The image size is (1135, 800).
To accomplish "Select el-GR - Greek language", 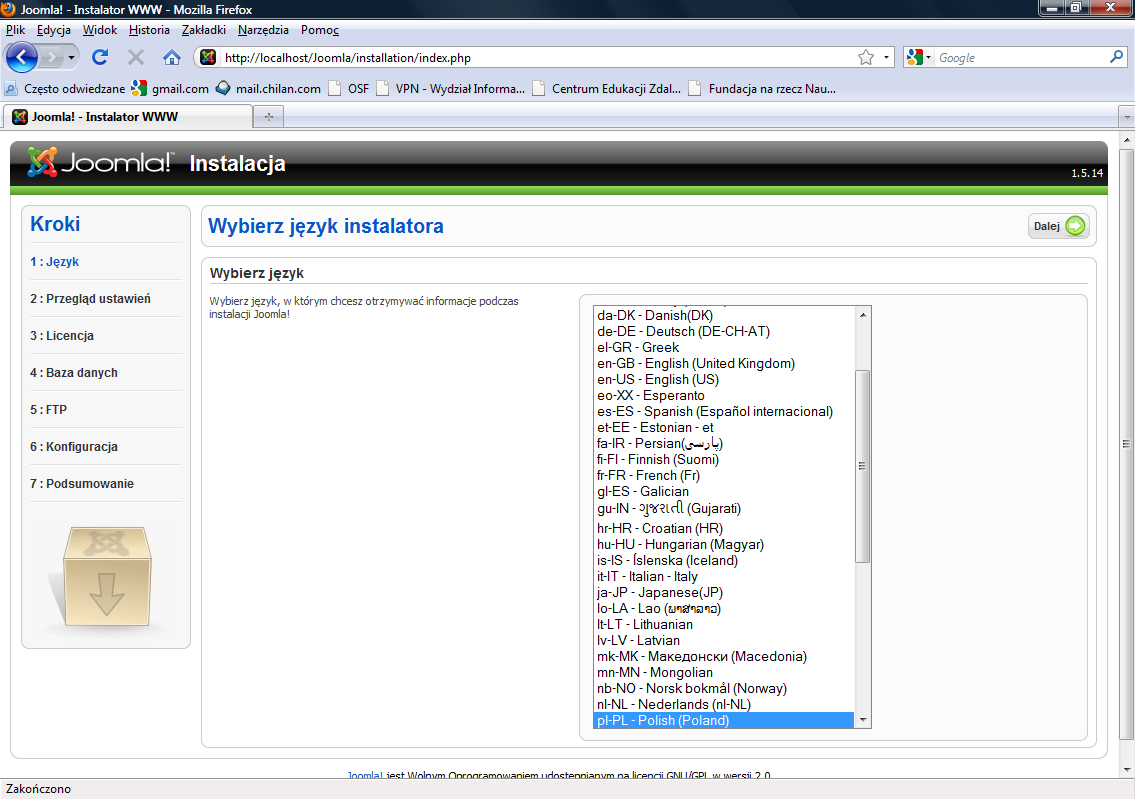I will pyautogui.click(x=724, y=347).
